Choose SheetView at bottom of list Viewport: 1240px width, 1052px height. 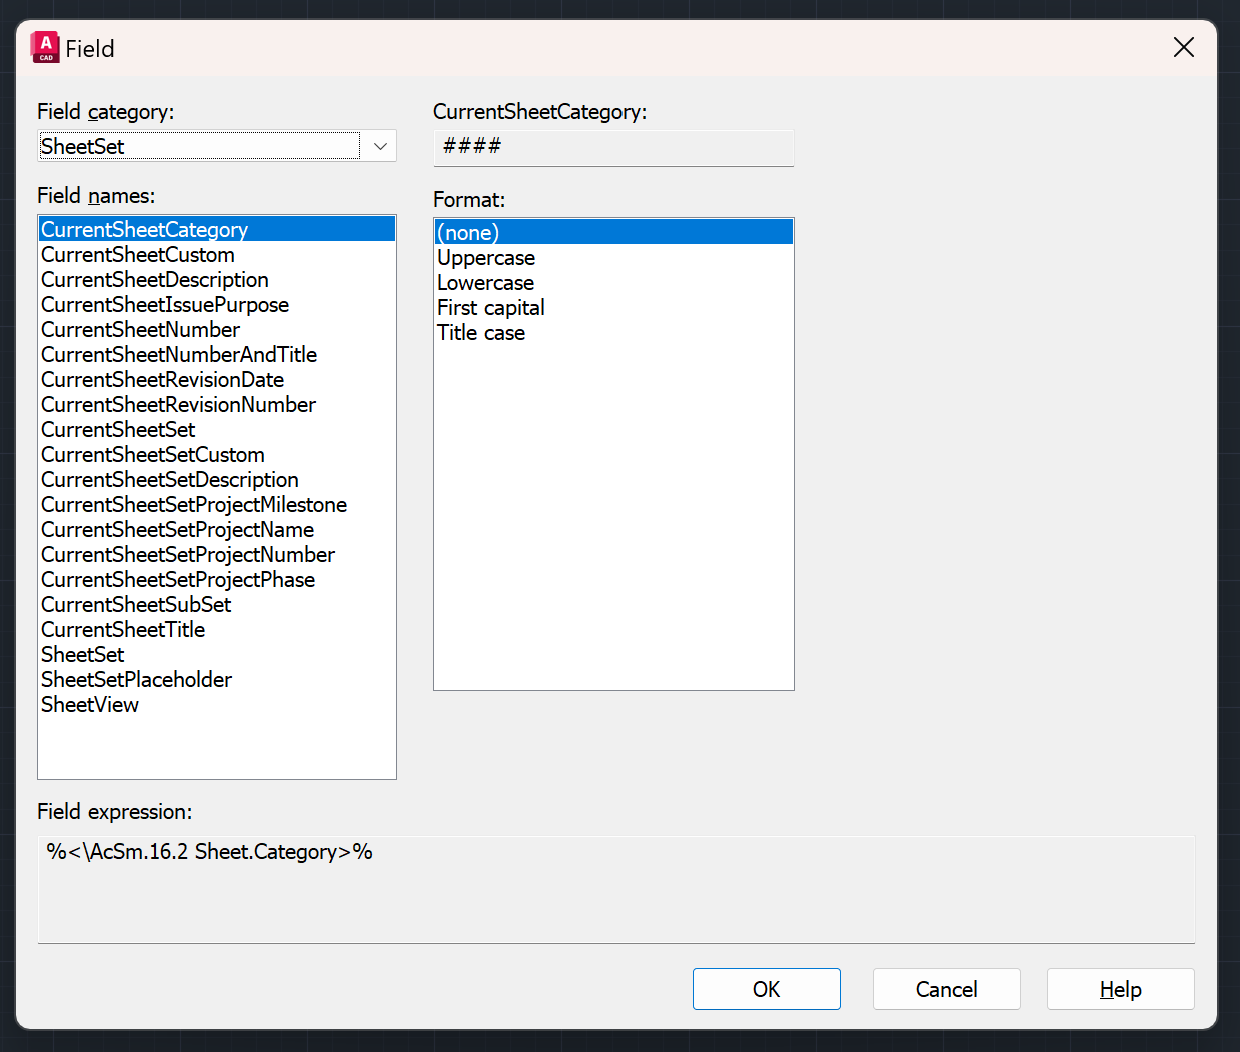90,705
